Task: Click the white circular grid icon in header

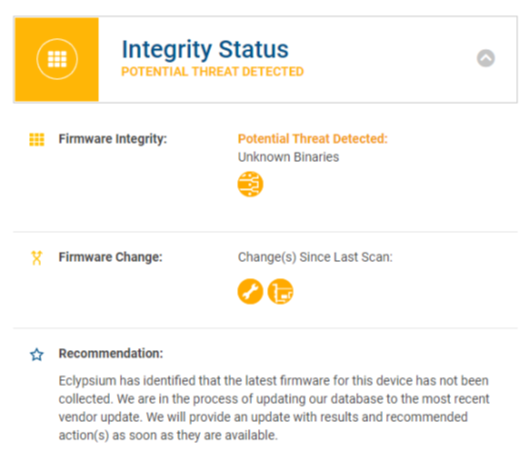Action: point(57,59)
